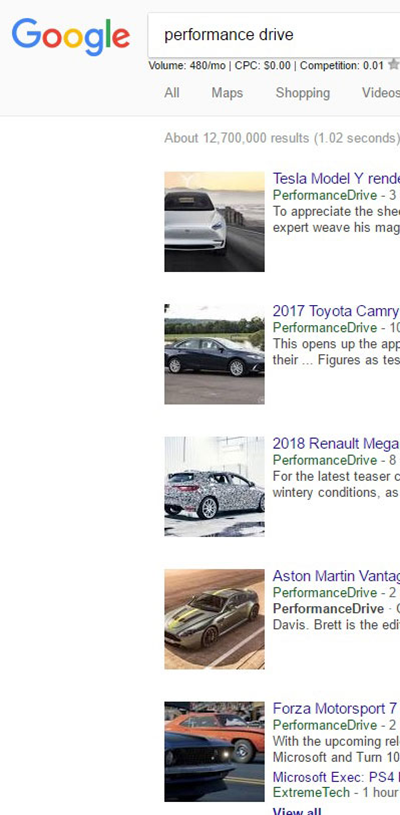Click the dark Toyota Camry thumbnail
Image resolution: width=400 pixels, height=815 pixels.
pos(215,354)
